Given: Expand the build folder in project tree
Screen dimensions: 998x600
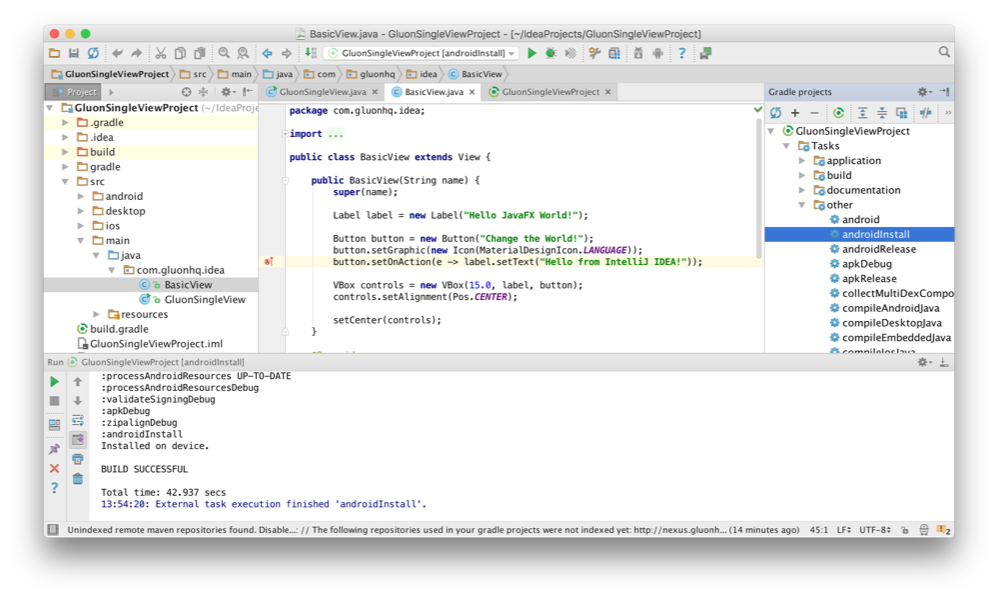Looking at the screenshot, I should point(65,152).
